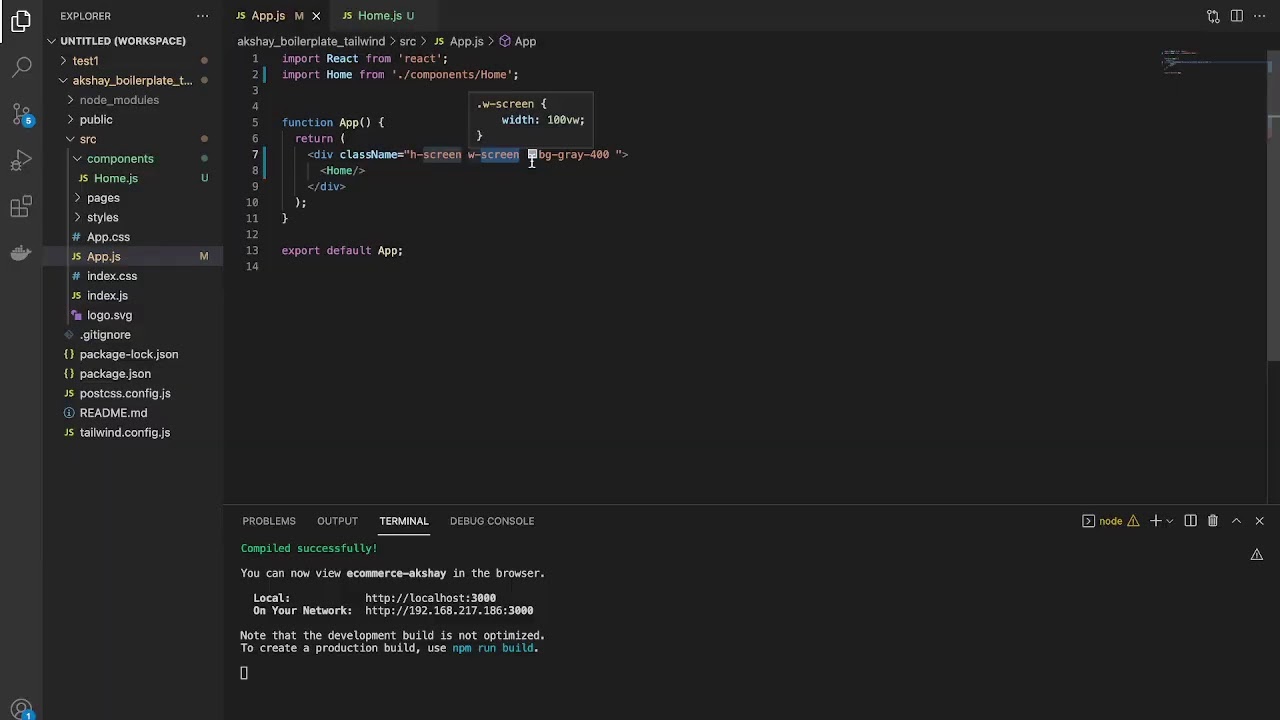Image resolution: width=1280 pixels, height=720 pixels.
Task: Maximize the panel with up chevron
Action: click(1236, 521)
